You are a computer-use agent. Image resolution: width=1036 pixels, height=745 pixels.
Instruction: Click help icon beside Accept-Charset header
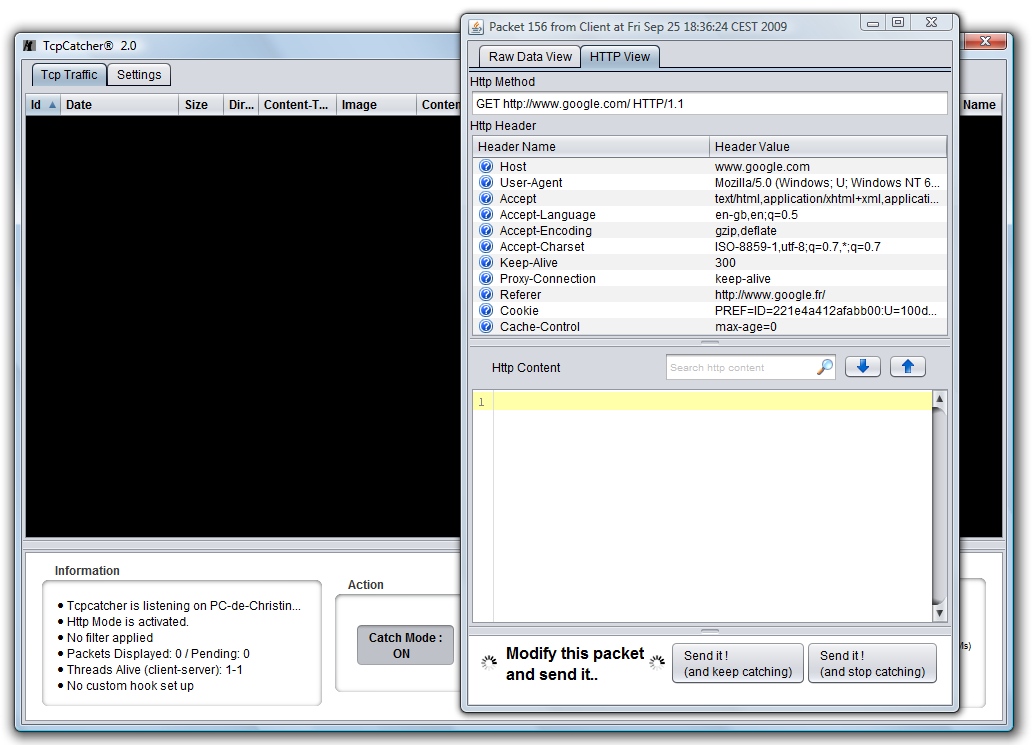pyautogui.click(x=486, y=246)
